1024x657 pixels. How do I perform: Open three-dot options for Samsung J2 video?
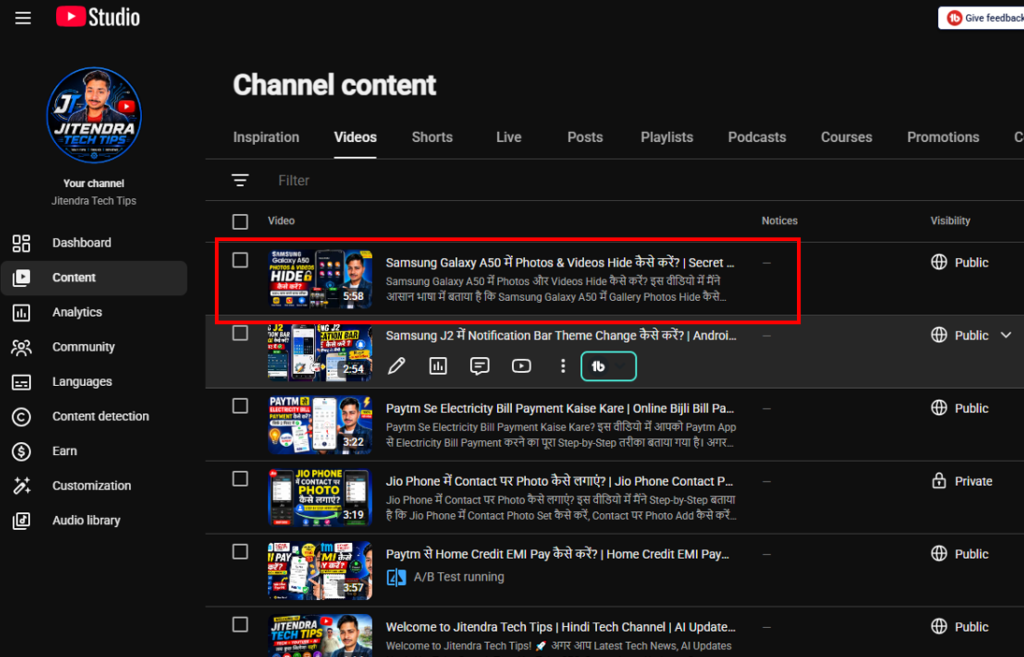[x=563, y=366]
